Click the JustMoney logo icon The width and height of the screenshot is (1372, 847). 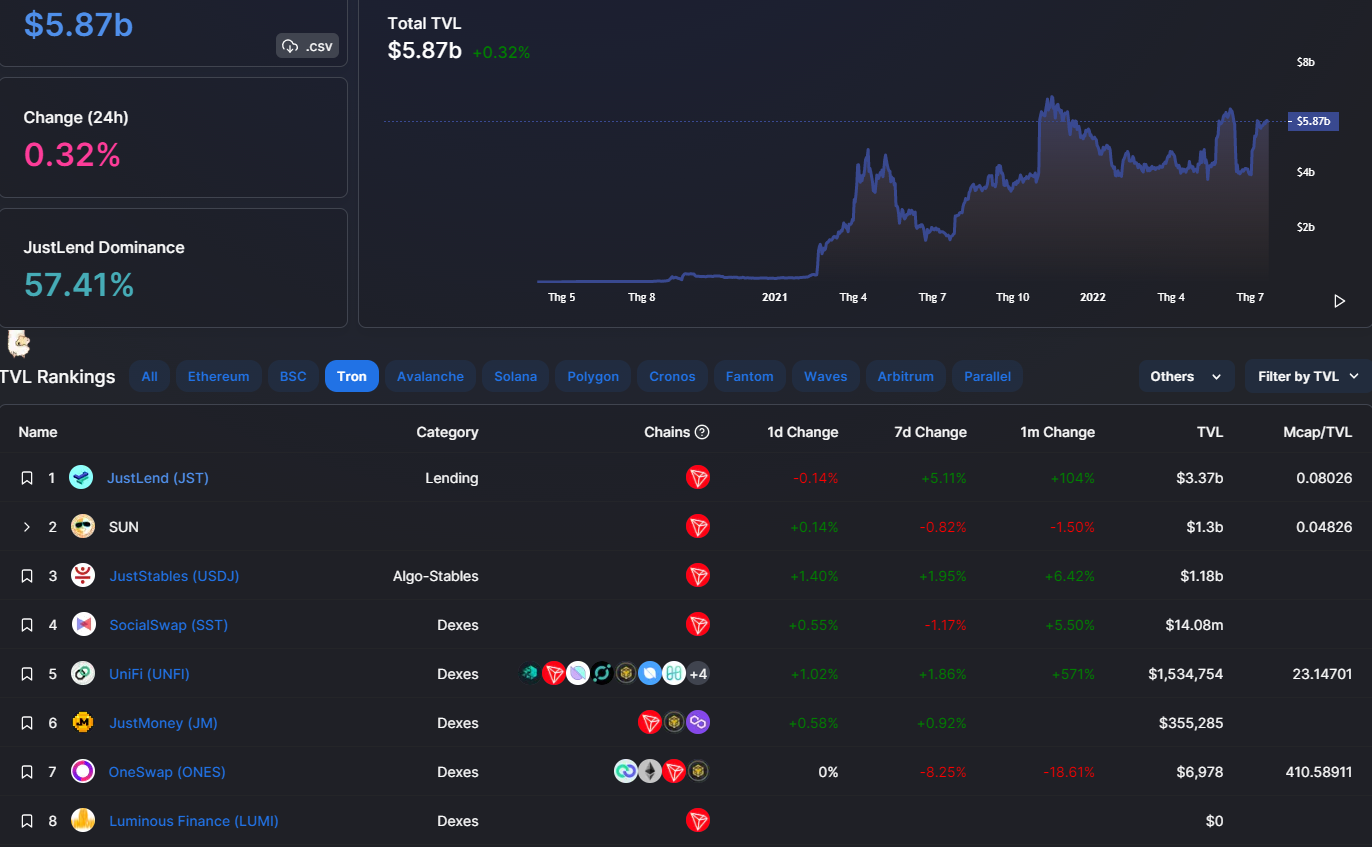[x=83, y=723]
